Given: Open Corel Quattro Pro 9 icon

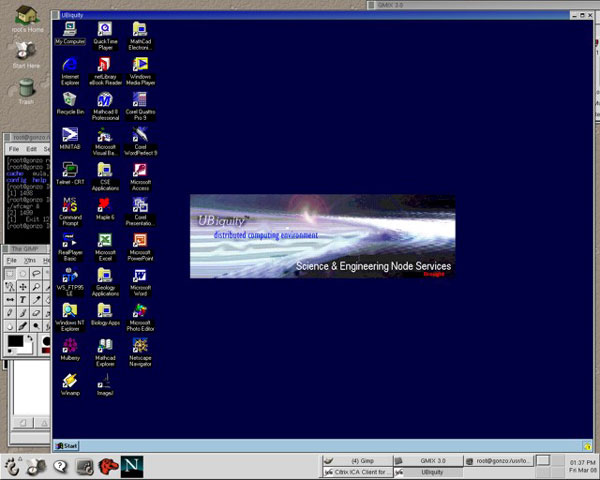Looking at the screenshot, I should pos(140,106).
